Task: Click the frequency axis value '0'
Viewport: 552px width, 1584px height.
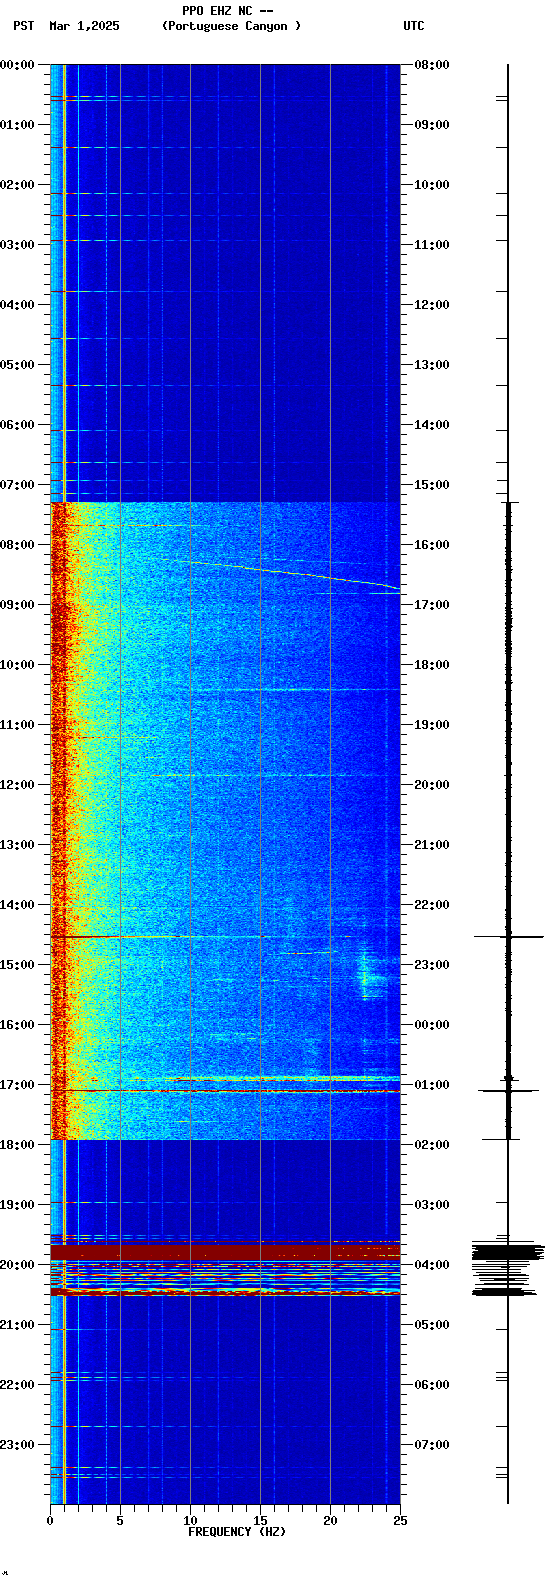Action: pos(50,1521)
